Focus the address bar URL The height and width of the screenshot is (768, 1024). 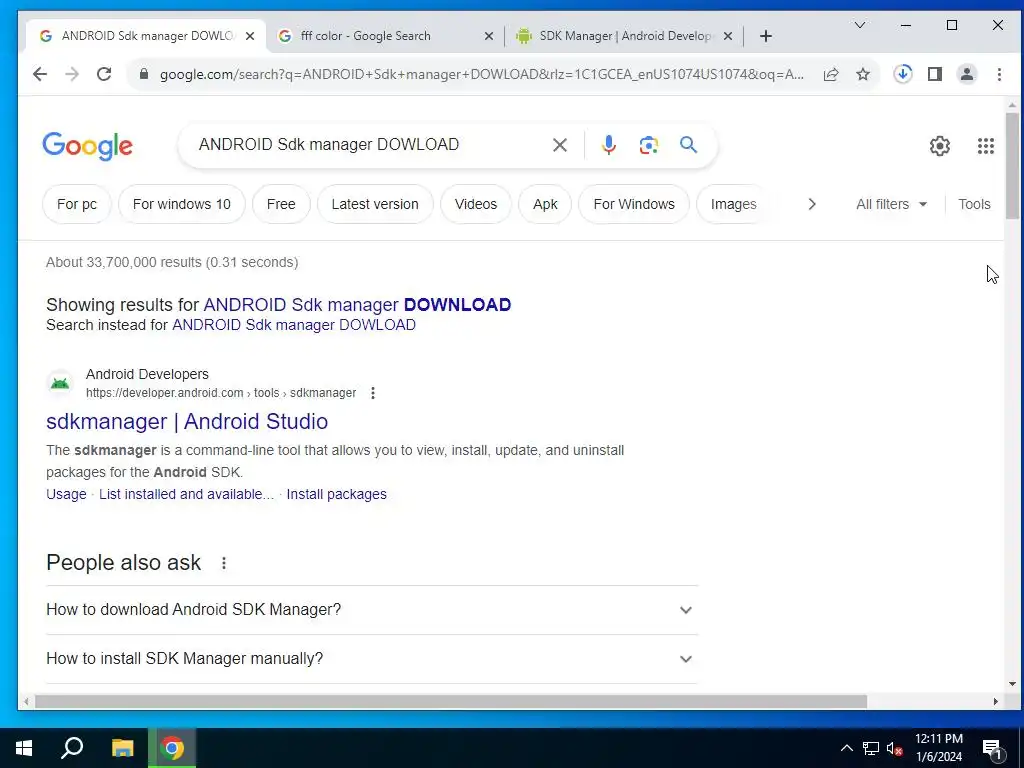click(482, 74)
